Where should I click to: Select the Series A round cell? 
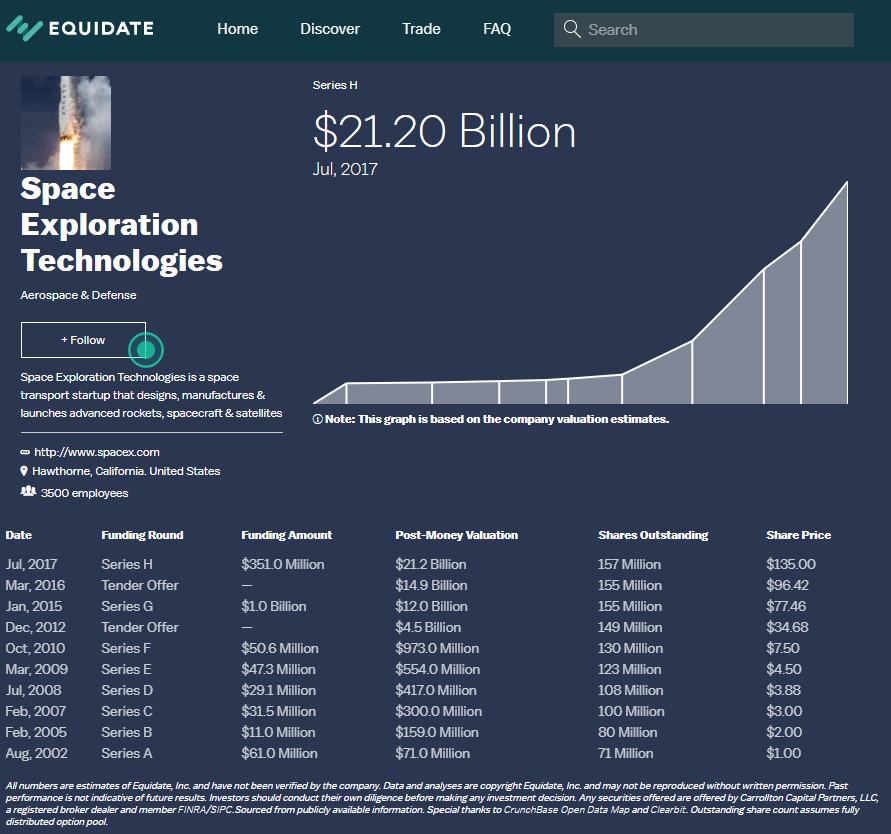pyautogui.click(x=127, y=753)
